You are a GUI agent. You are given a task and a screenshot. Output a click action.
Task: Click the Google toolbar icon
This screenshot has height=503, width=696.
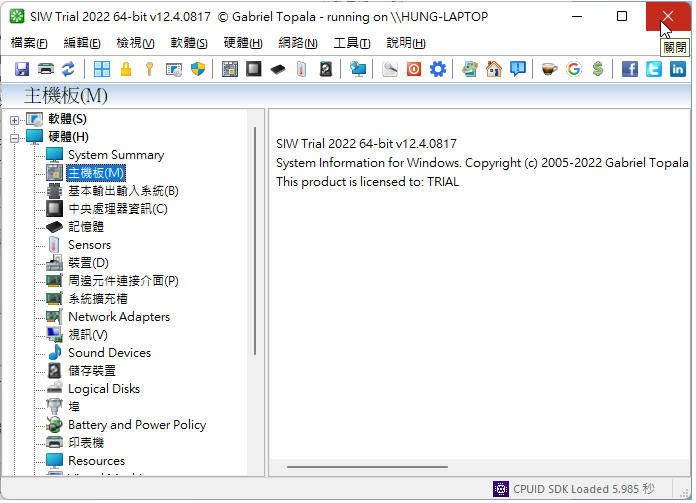click(x=573, y=69)
